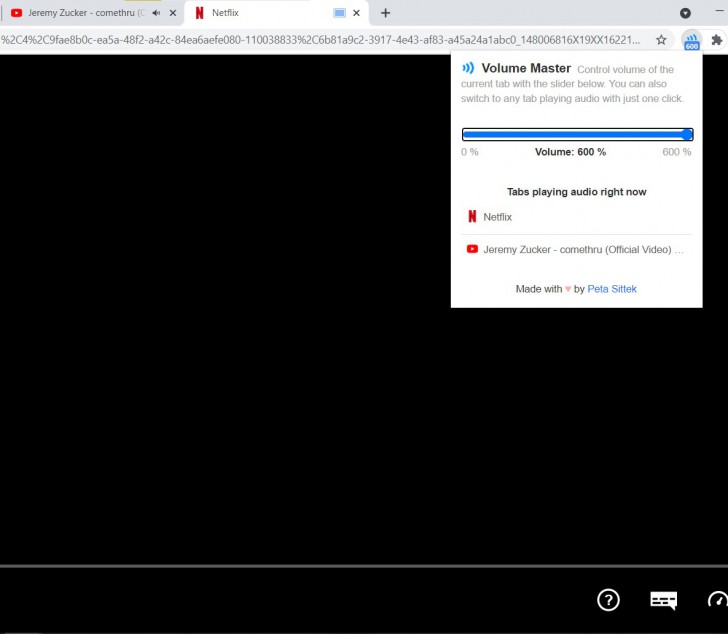Switch to Jeremy Zucker comethru audio tab entry
The height and width of the screenshot is (634, 728).
[576, 250]
